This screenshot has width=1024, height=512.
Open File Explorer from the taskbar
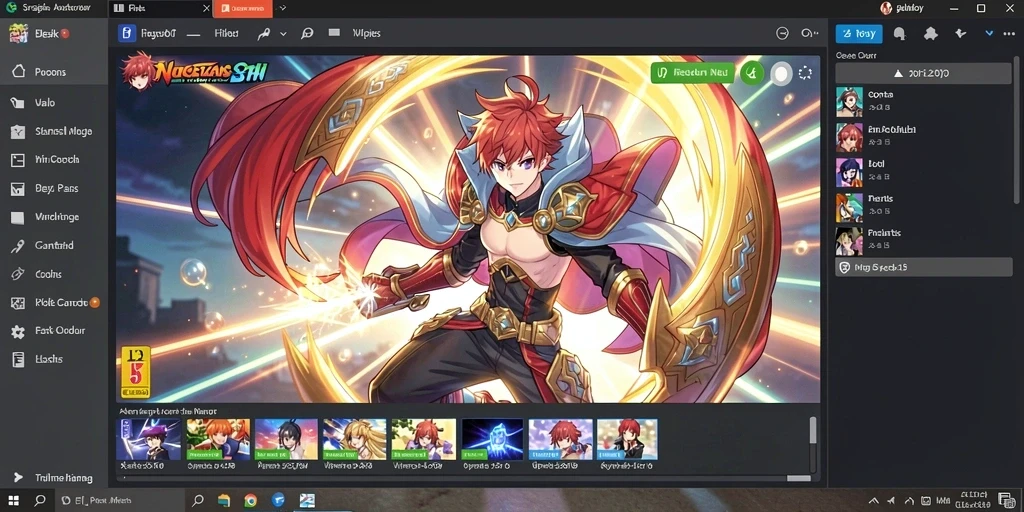225,501
